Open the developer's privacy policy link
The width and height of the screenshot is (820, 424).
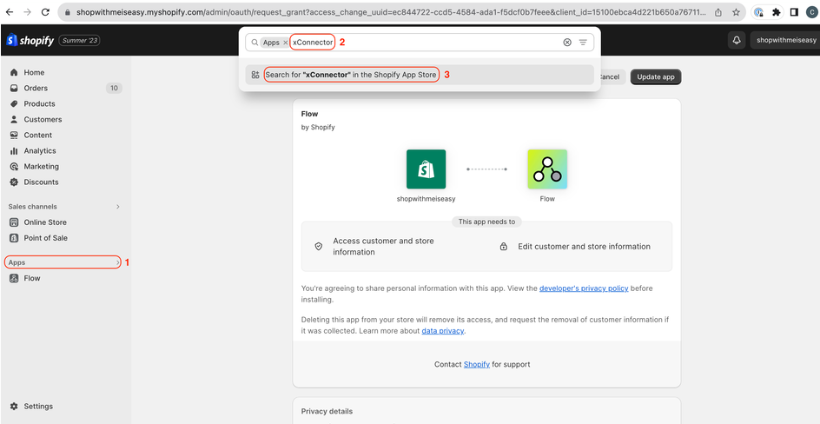[584, 288]
